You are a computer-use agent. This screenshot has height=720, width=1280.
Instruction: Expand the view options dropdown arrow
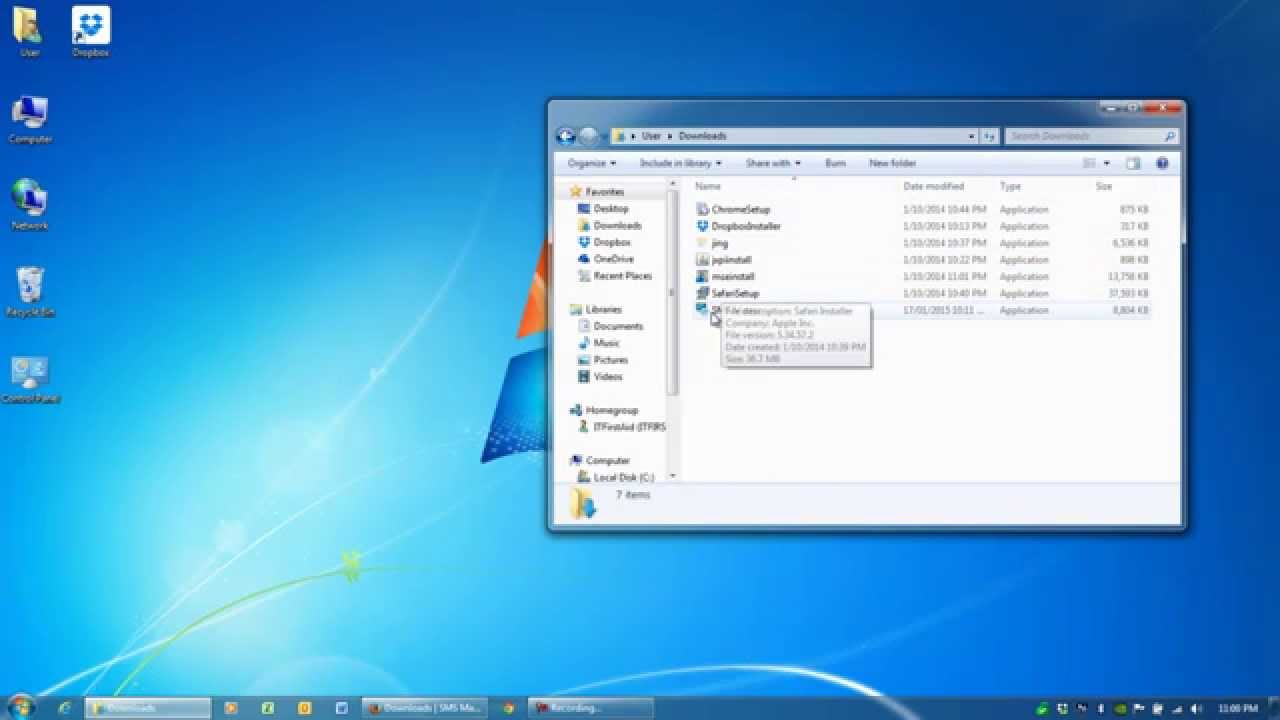pyautogui.click(x=1106, y=163)
